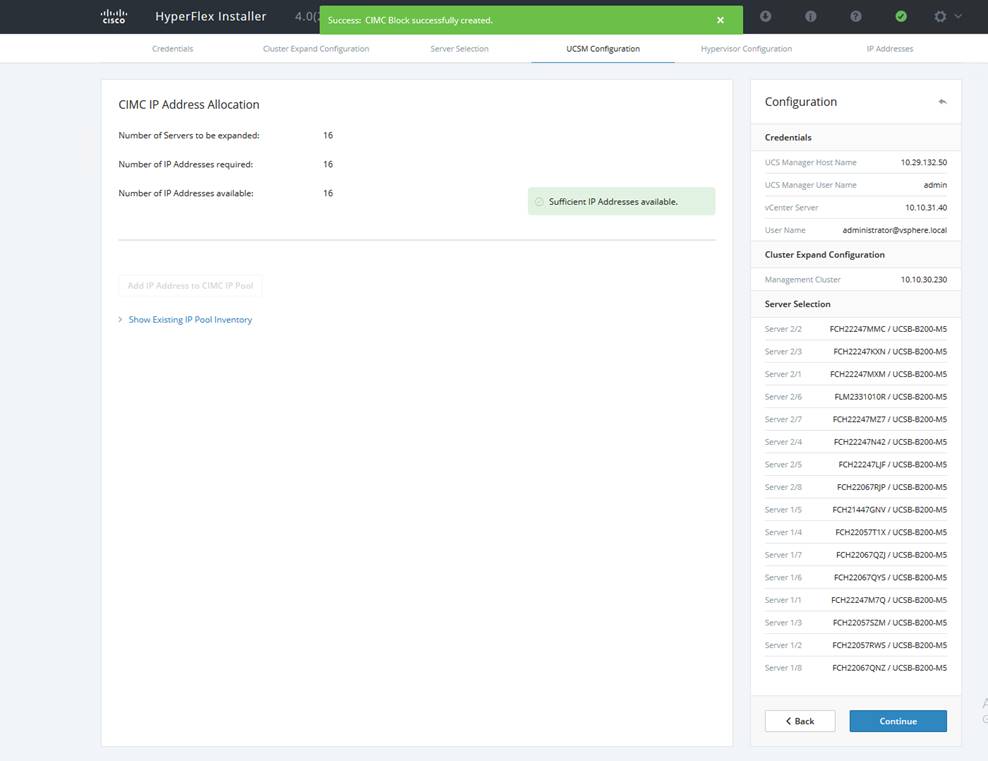The height and width of the screenshot is (761, 988).
Task: Open the help question mark icon
Action: pos(856,16)
